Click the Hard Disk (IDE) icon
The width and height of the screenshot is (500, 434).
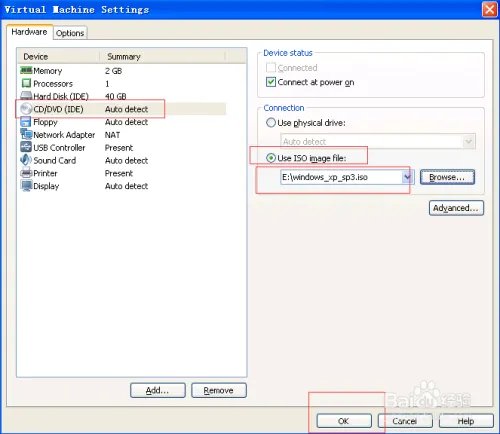pyautogui.click(x=26, y=96)
